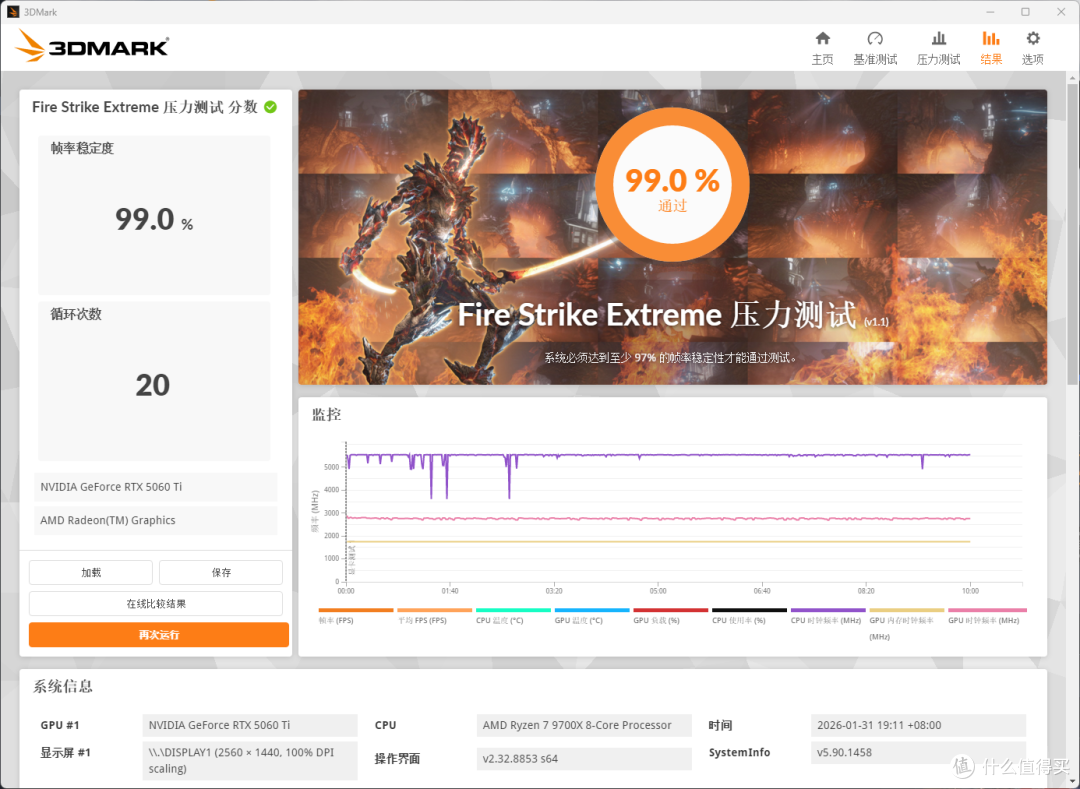Toggle CPU 温度 legend series
The width and height of the screenshot is (1080, 789).
click(513, 616)
